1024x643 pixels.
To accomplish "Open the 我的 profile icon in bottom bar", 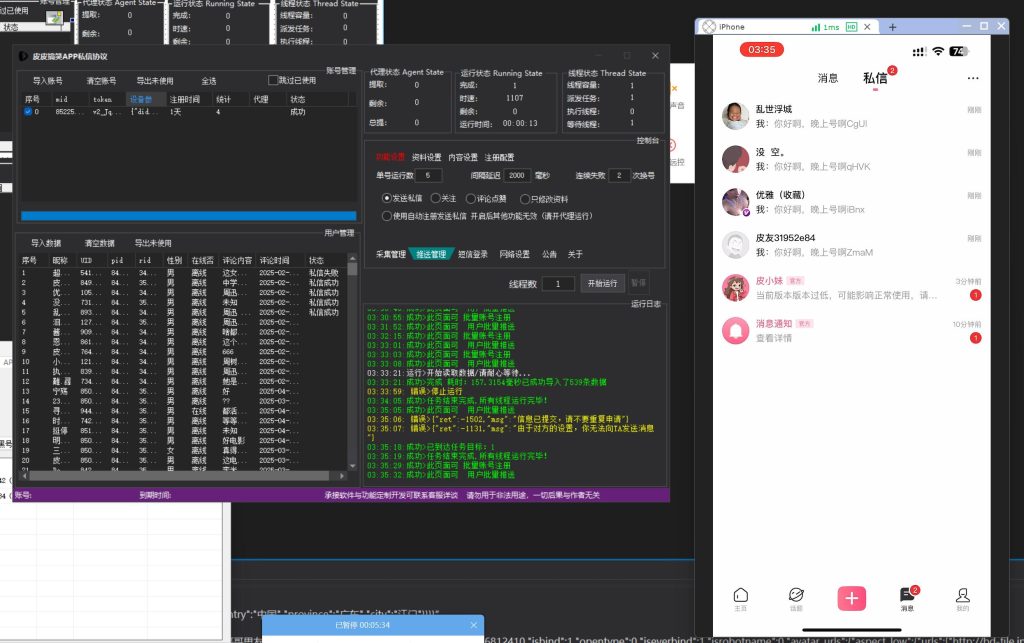I will [963, 596].
